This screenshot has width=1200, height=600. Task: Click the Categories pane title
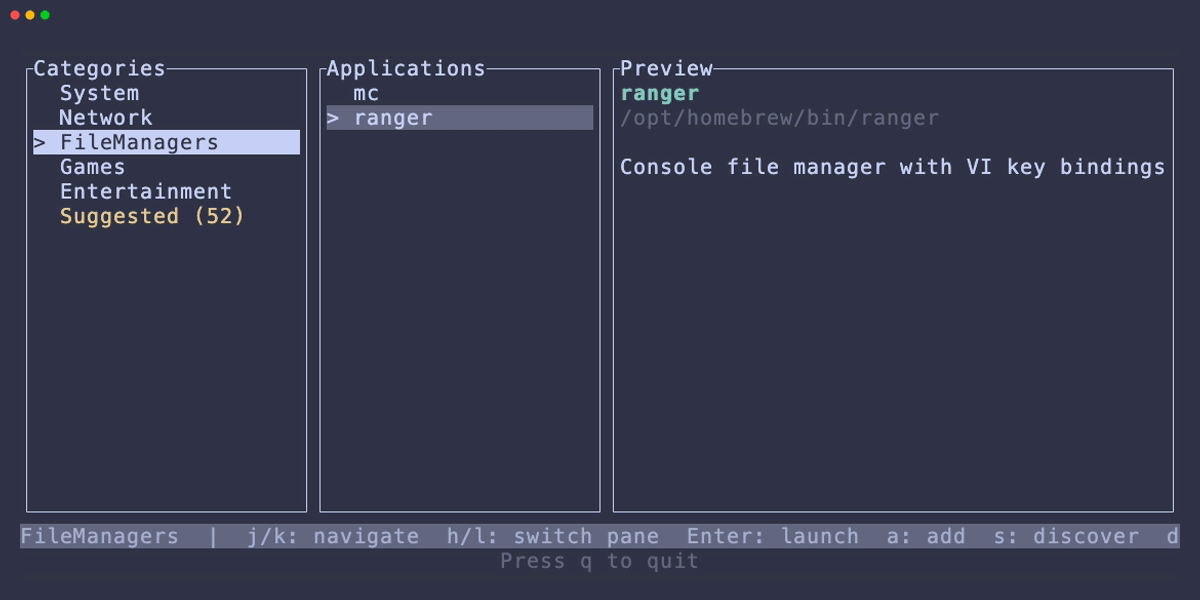tap(99, 69)
